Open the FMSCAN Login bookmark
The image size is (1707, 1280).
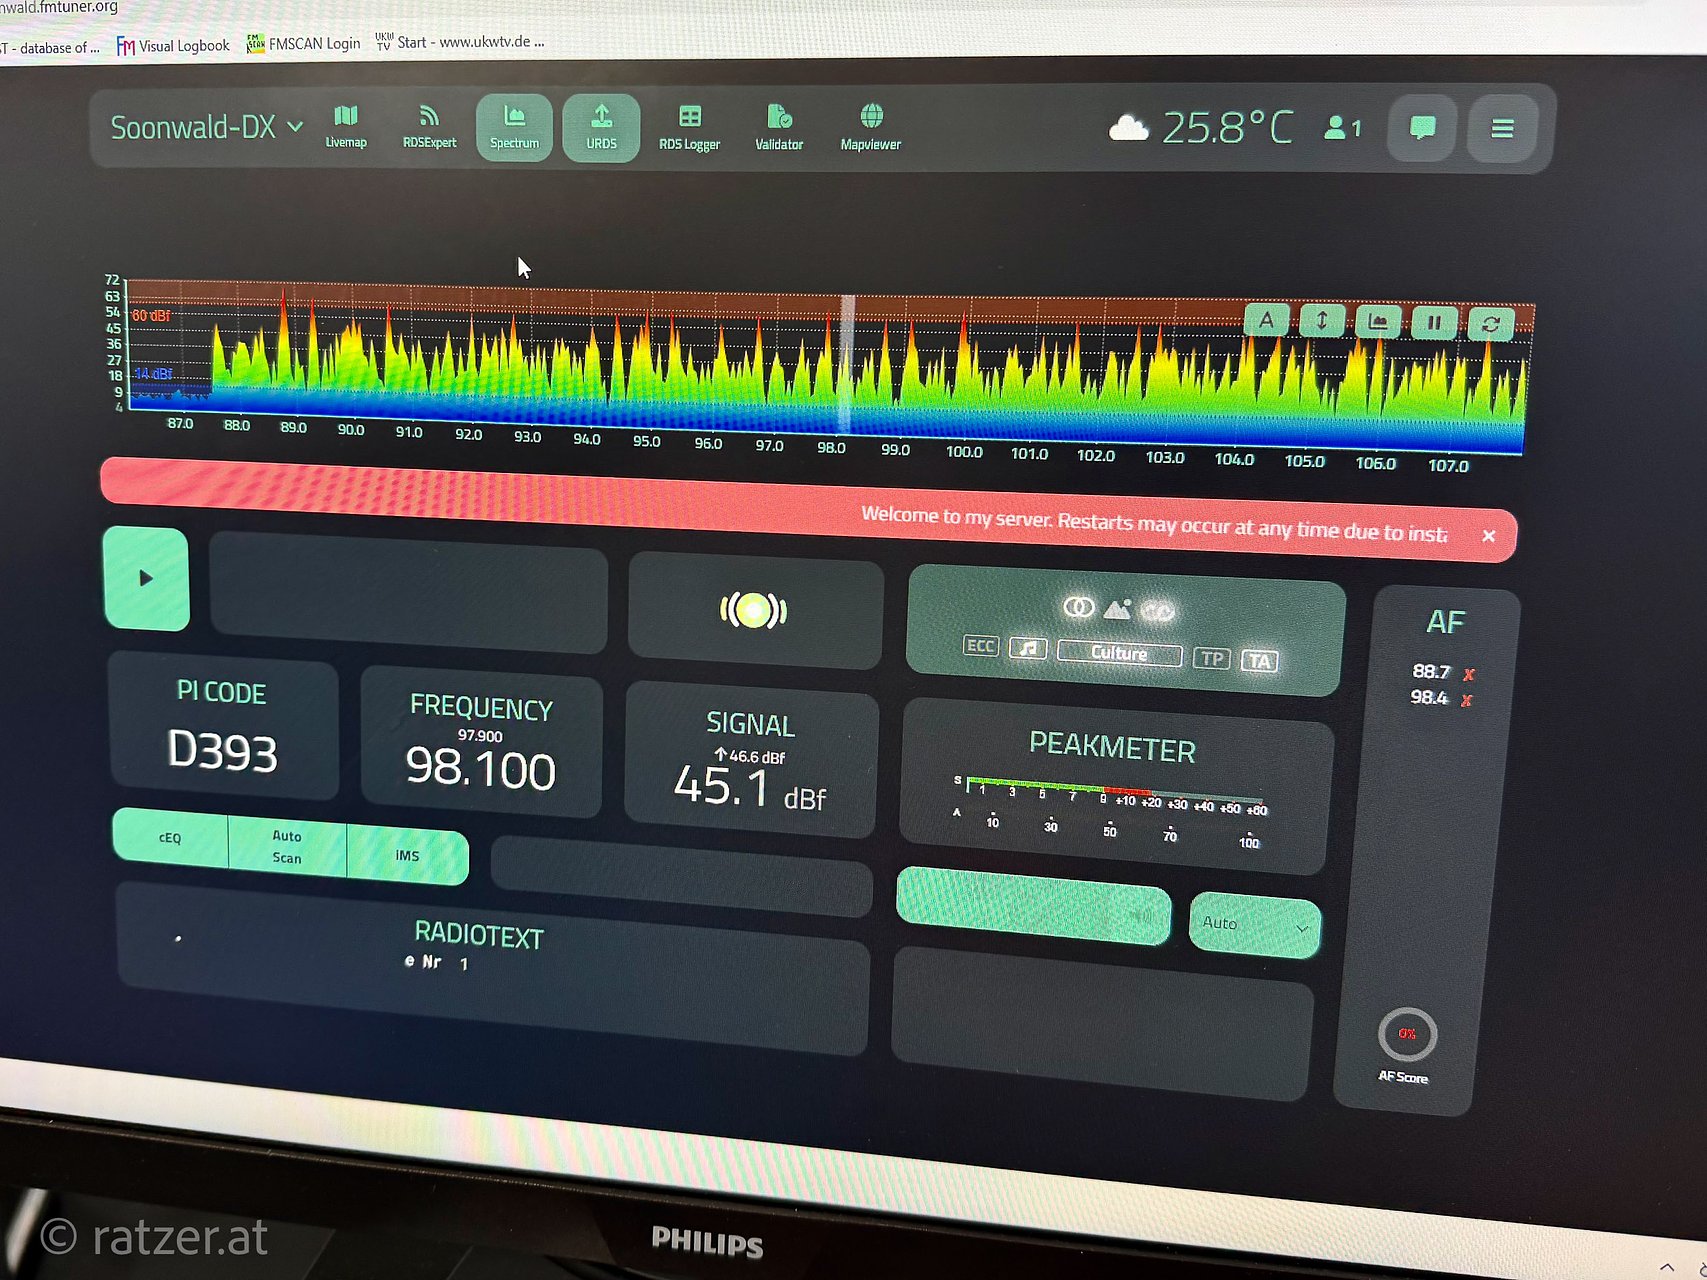[x=304, y=44]
